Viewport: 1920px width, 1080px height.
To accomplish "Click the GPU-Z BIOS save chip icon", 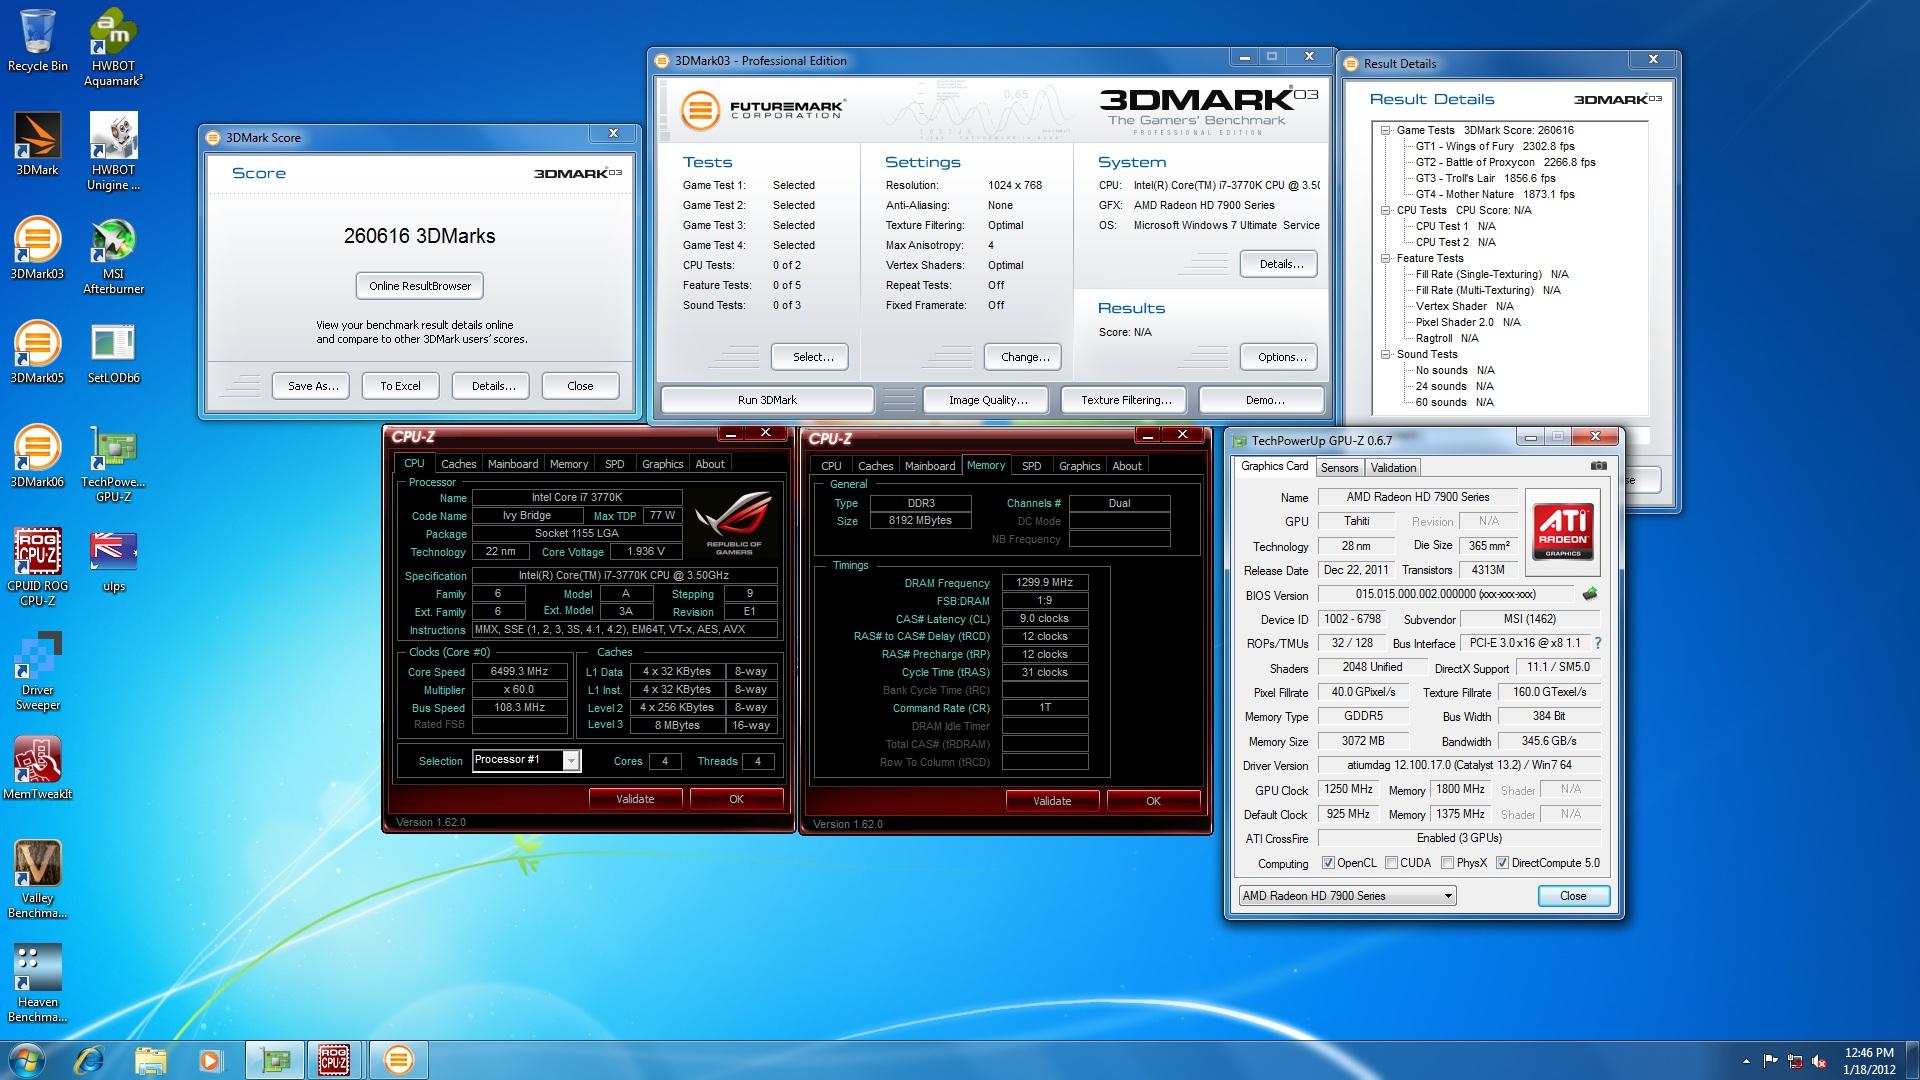I will (x=1590, y=594).
